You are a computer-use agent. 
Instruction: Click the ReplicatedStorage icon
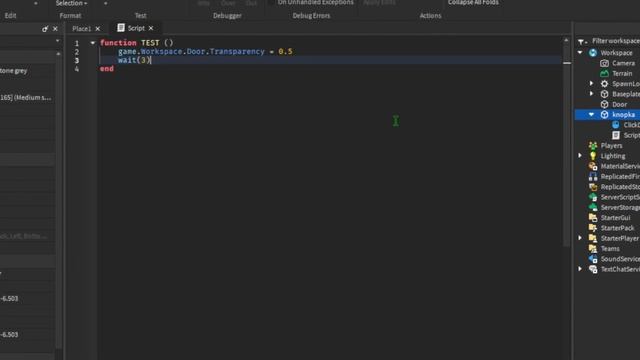(593, 187)
